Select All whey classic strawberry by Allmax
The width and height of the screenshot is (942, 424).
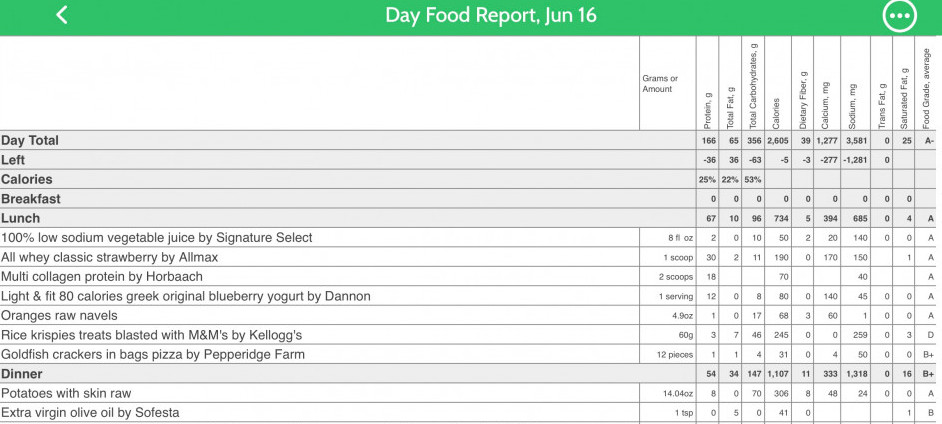[x=471, y=257]
